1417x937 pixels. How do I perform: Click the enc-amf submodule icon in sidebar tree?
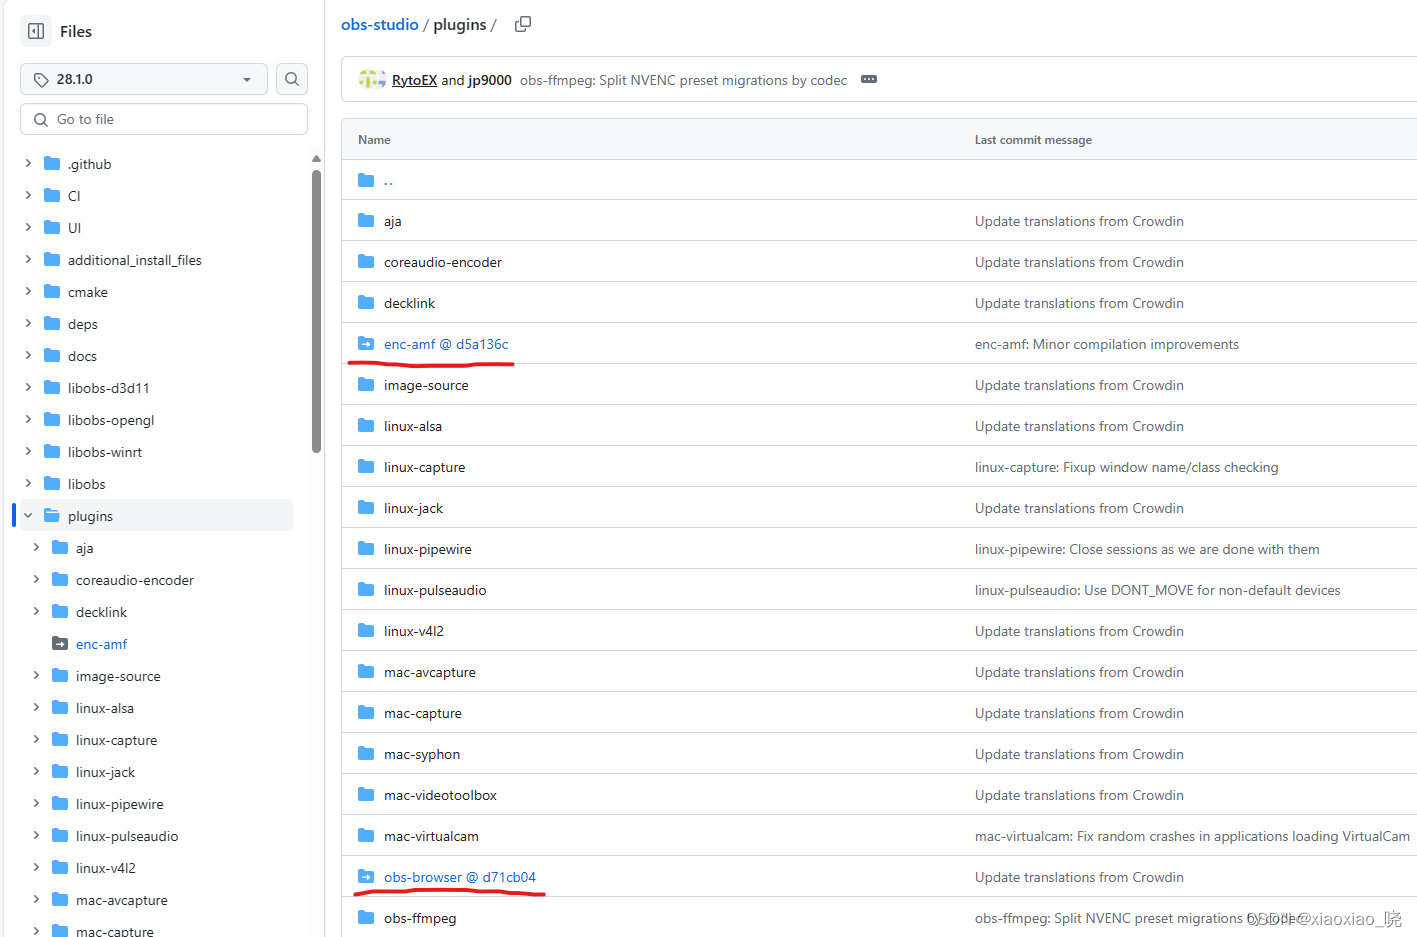pyautogui.click(x=60, y=643)
